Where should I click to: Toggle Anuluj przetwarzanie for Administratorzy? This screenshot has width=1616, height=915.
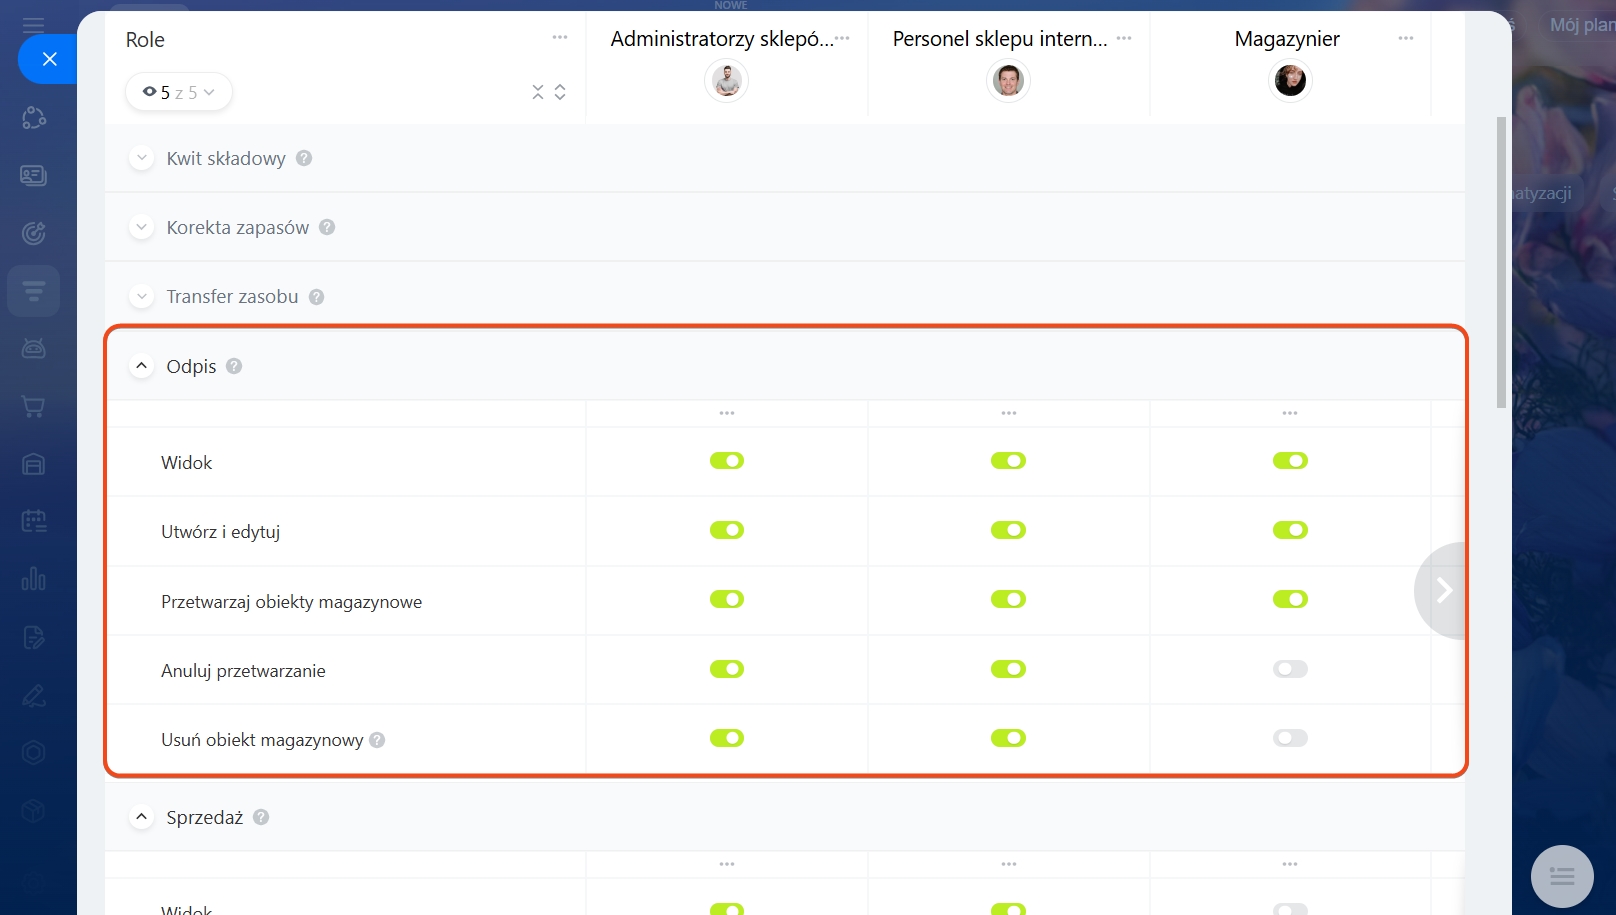click(x=727, y=669)
